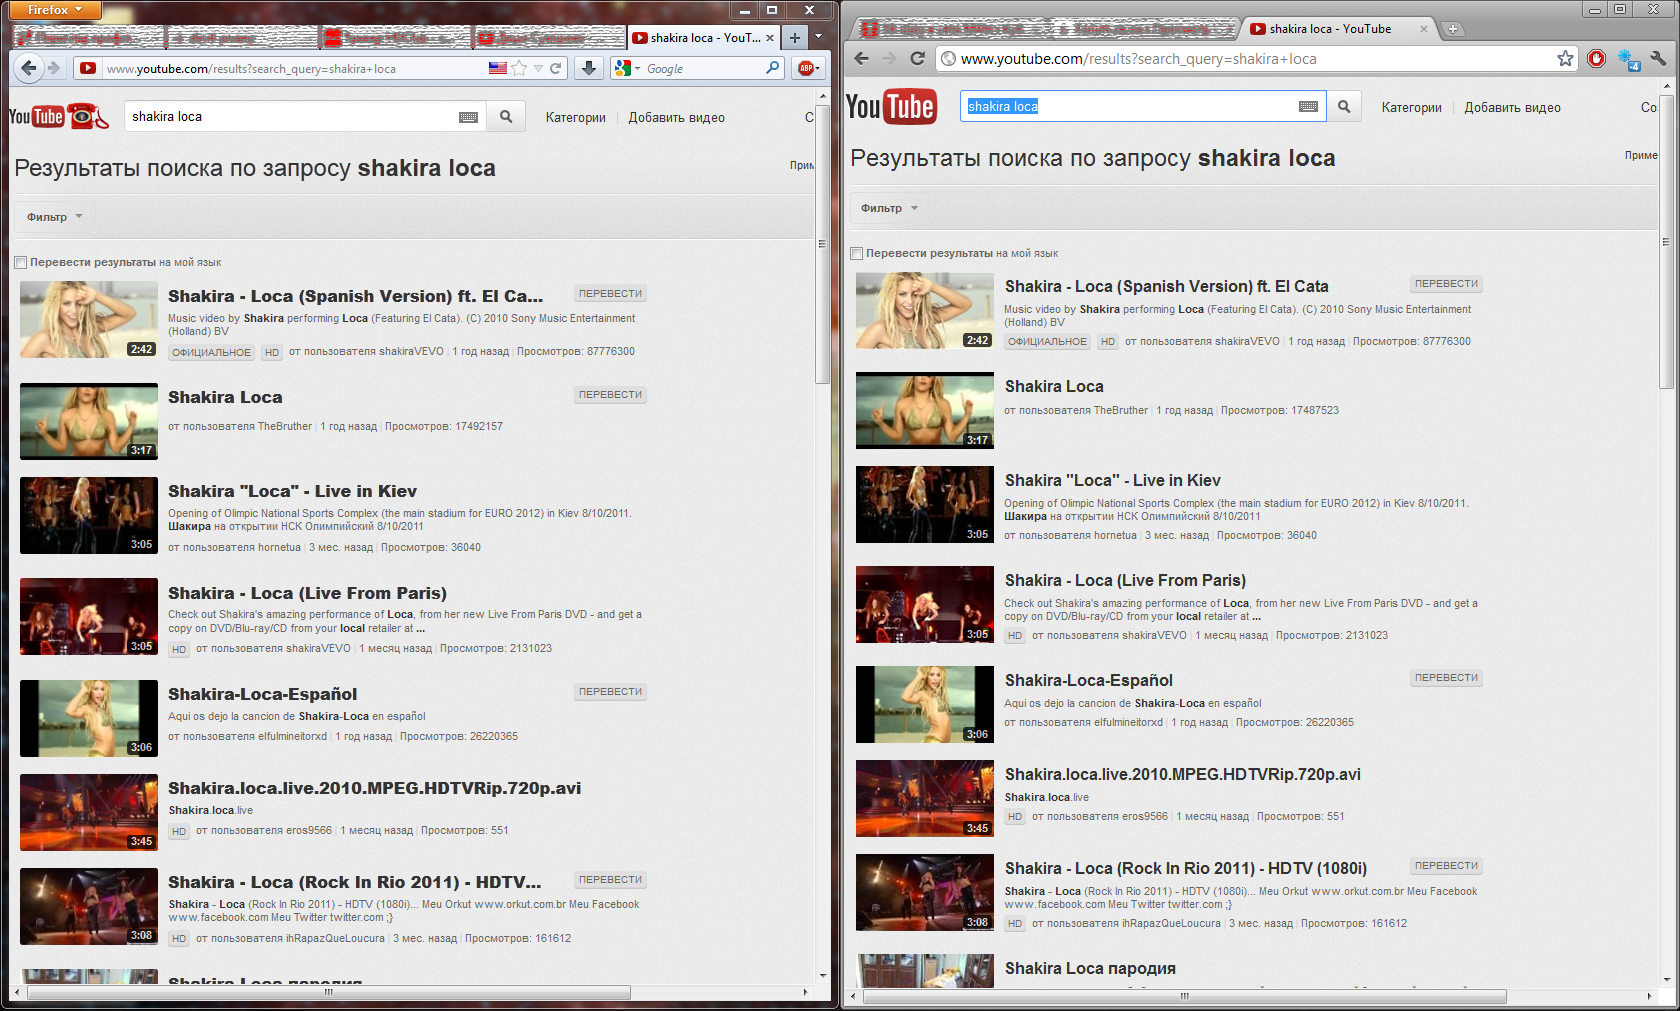This screenshot has height=1011, width=1680.
Task: Click the US flag icon in Firefox address bar
Action: pos(498,68)
